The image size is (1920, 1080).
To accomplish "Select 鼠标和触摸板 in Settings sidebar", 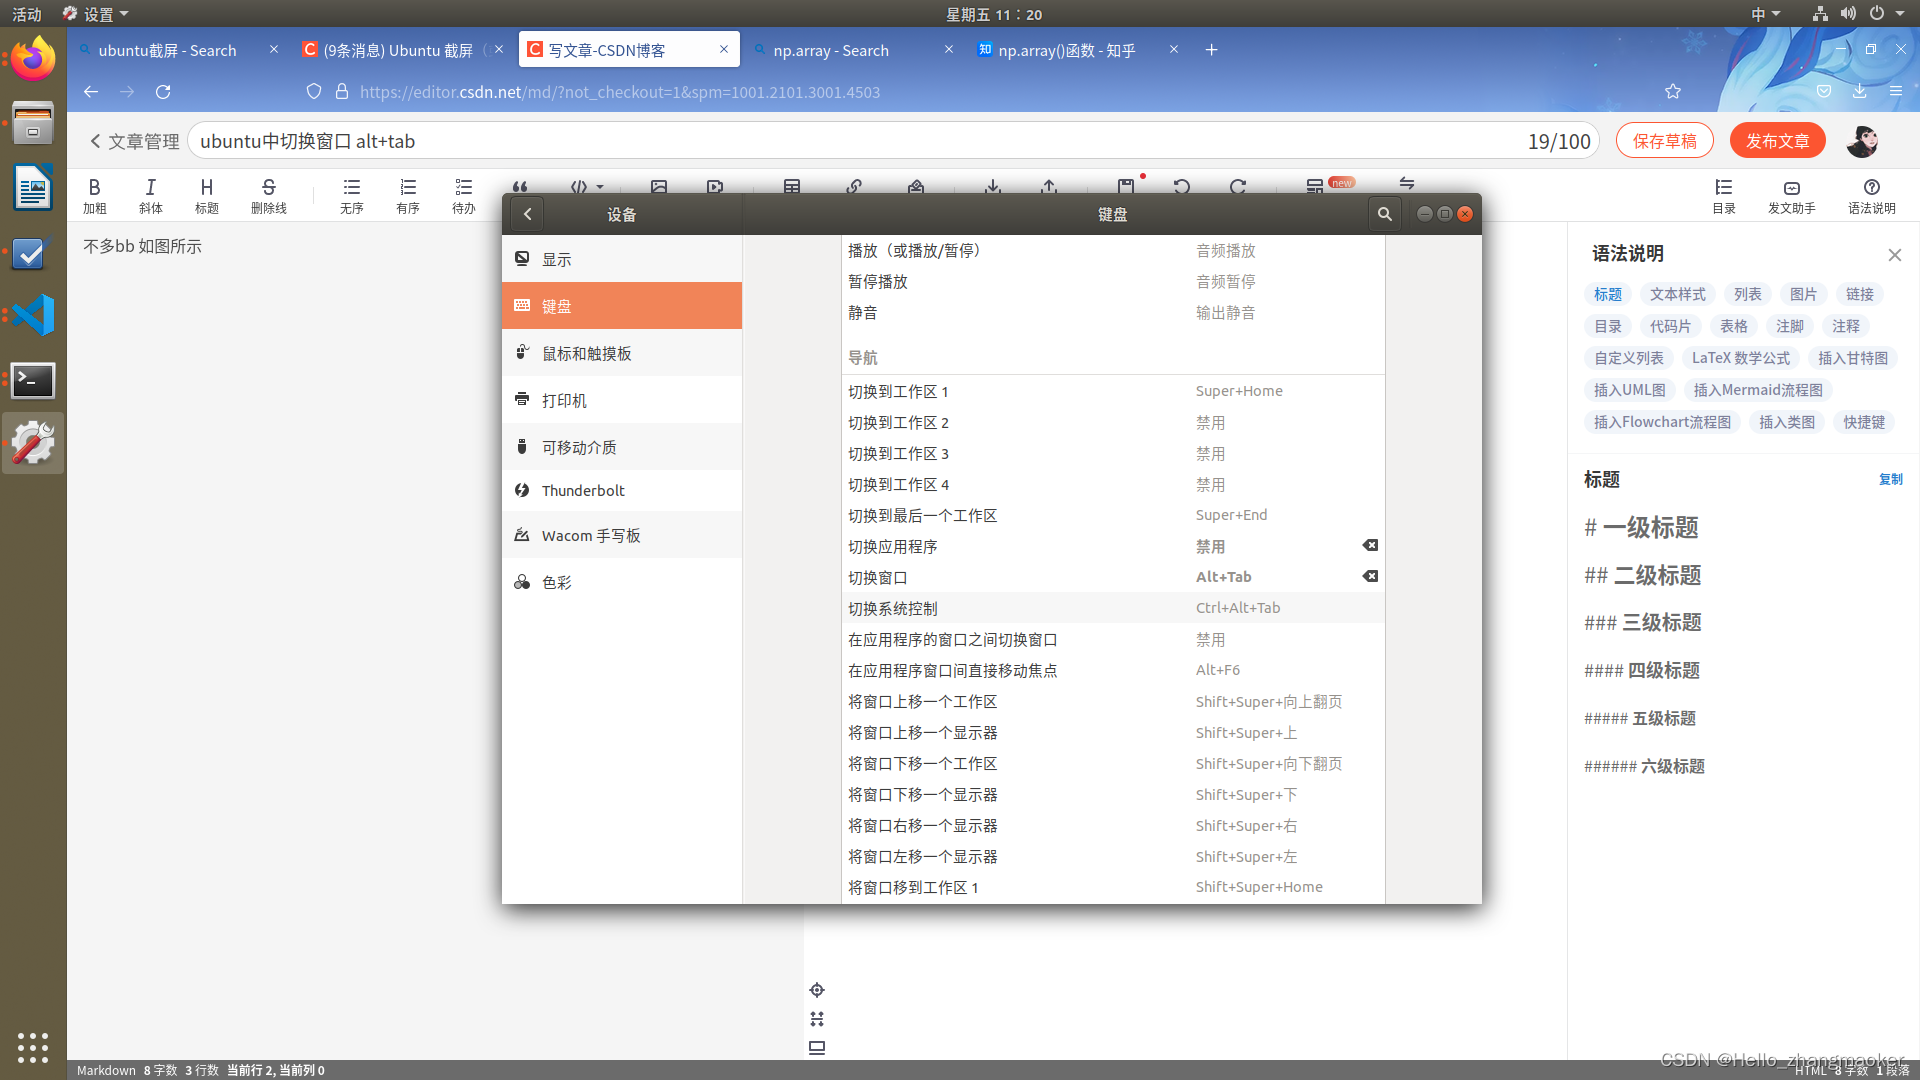I will point(622,353).
